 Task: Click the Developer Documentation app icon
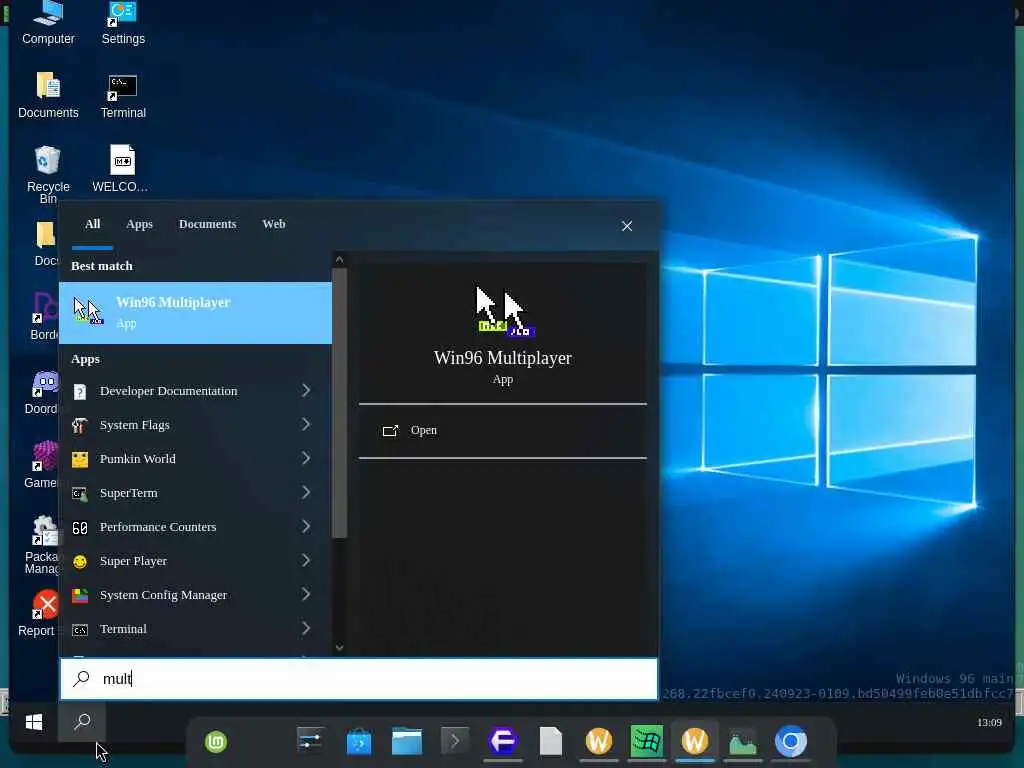point(80,391)
